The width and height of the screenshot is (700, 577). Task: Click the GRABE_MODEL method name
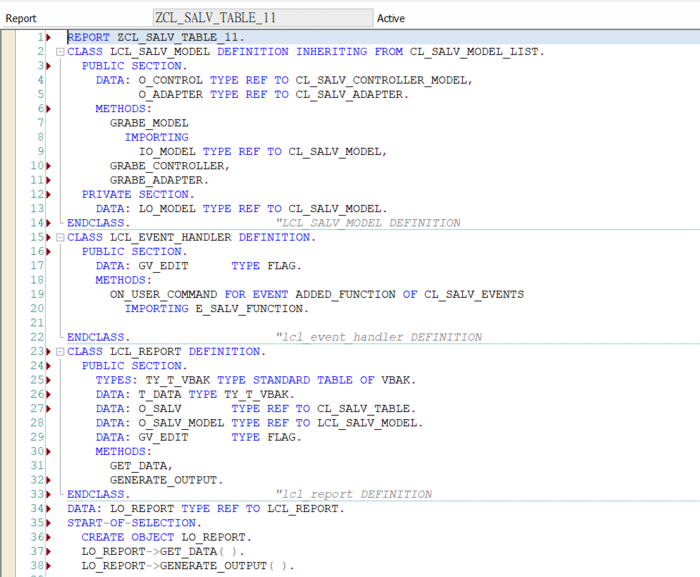[149, 123]
